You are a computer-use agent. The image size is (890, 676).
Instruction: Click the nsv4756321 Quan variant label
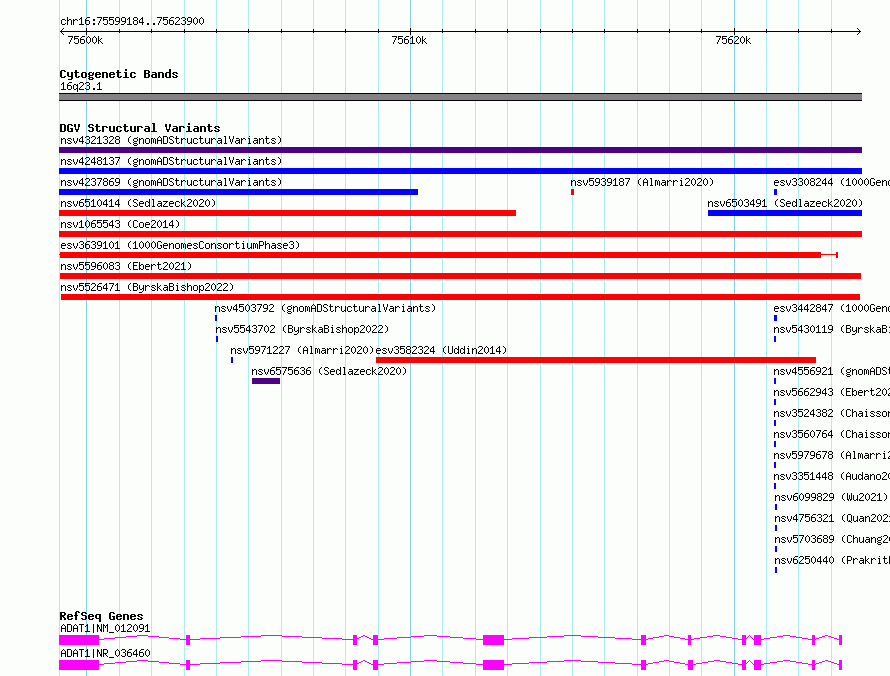[832, 518]
